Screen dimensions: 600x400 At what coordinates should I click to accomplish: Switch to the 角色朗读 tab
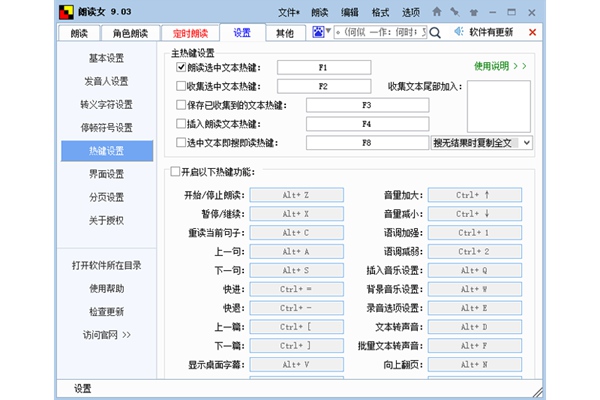130,33
